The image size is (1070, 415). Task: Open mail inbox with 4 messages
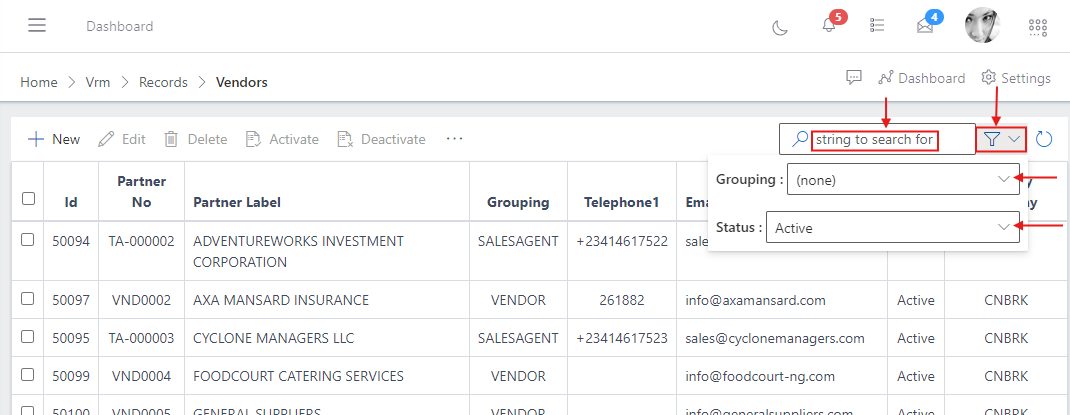[x=925, y=26]
